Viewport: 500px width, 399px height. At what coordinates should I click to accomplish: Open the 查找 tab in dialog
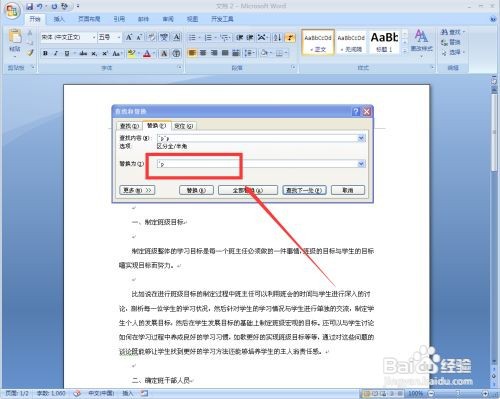[129, 126]
